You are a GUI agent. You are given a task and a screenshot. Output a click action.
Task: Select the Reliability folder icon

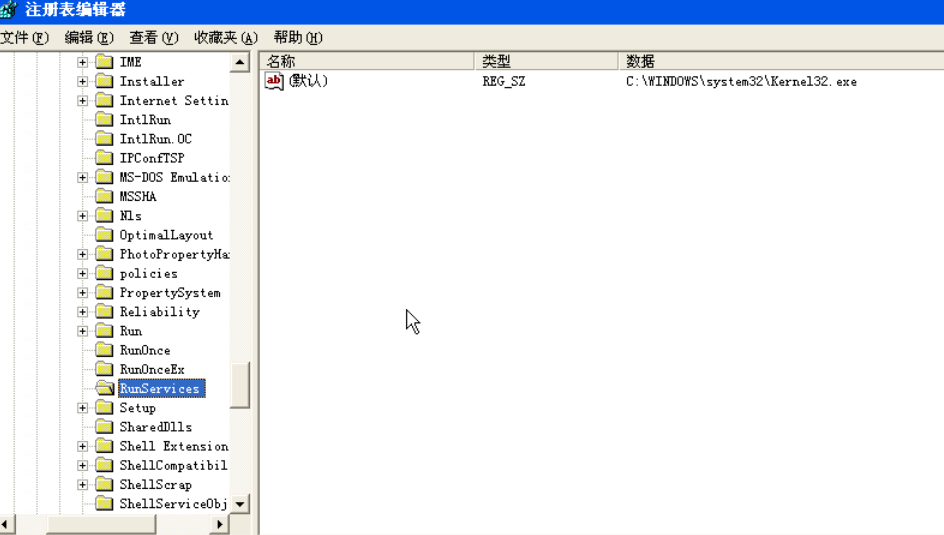[x=105, y=312]
